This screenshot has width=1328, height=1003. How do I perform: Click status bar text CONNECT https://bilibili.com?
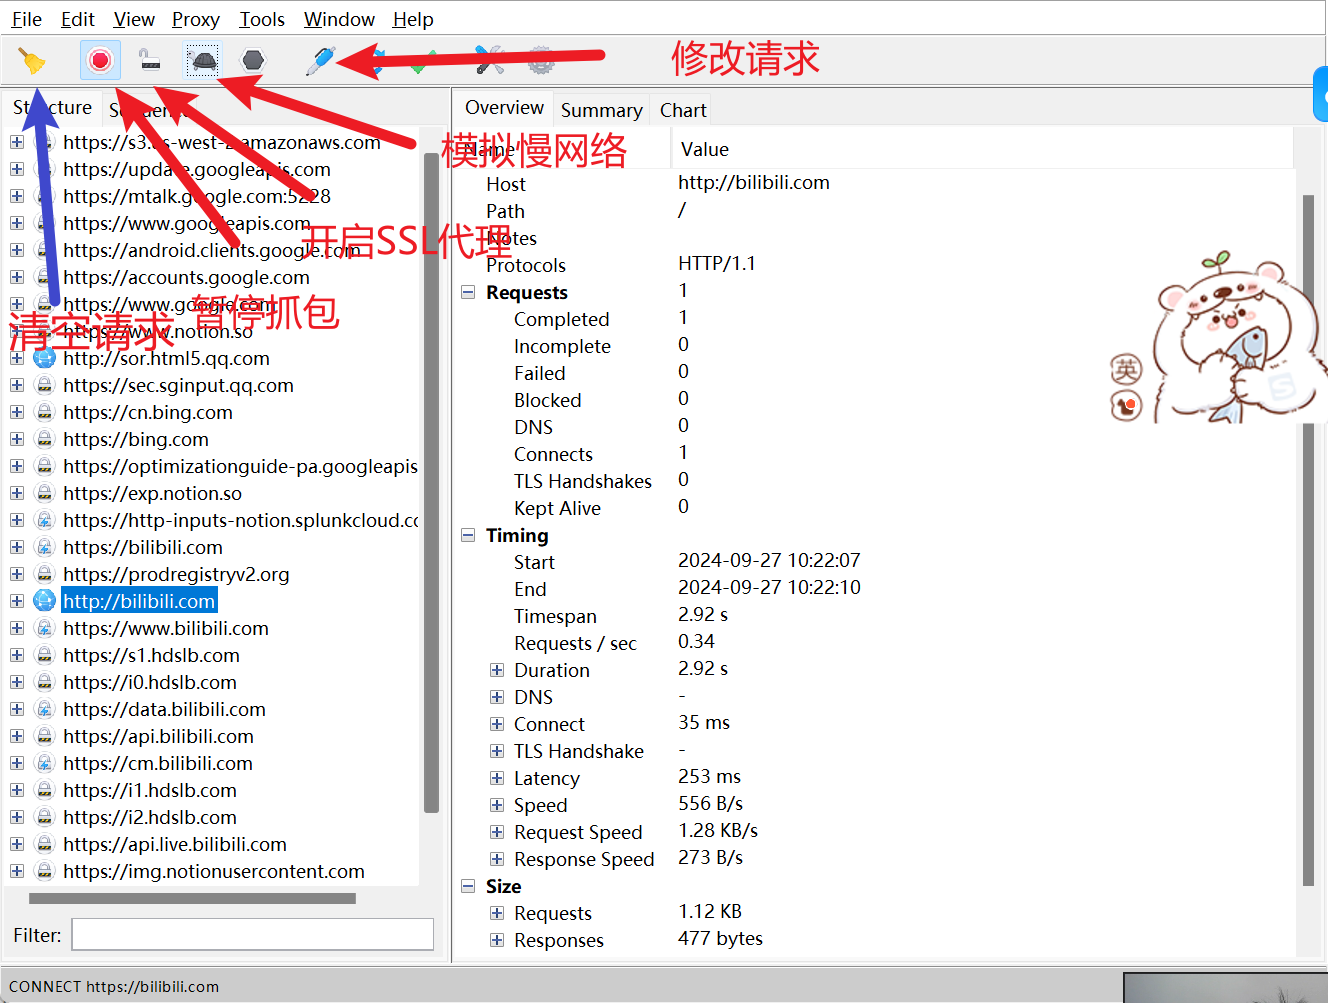(114, 986)
